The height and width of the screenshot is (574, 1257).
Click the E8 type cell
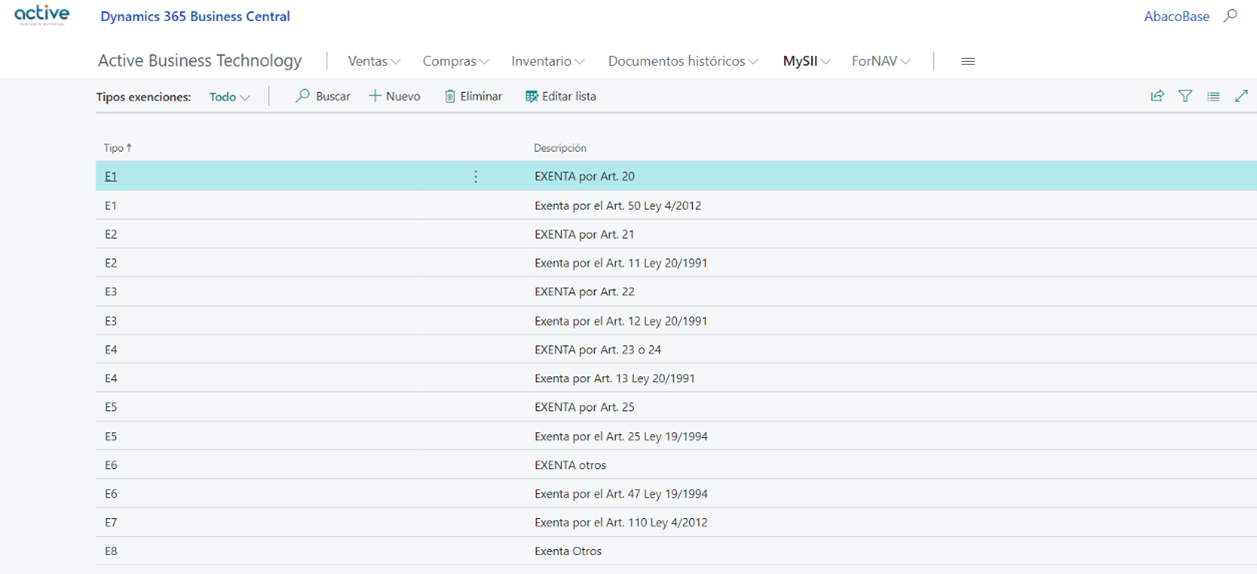pos(111,551)
